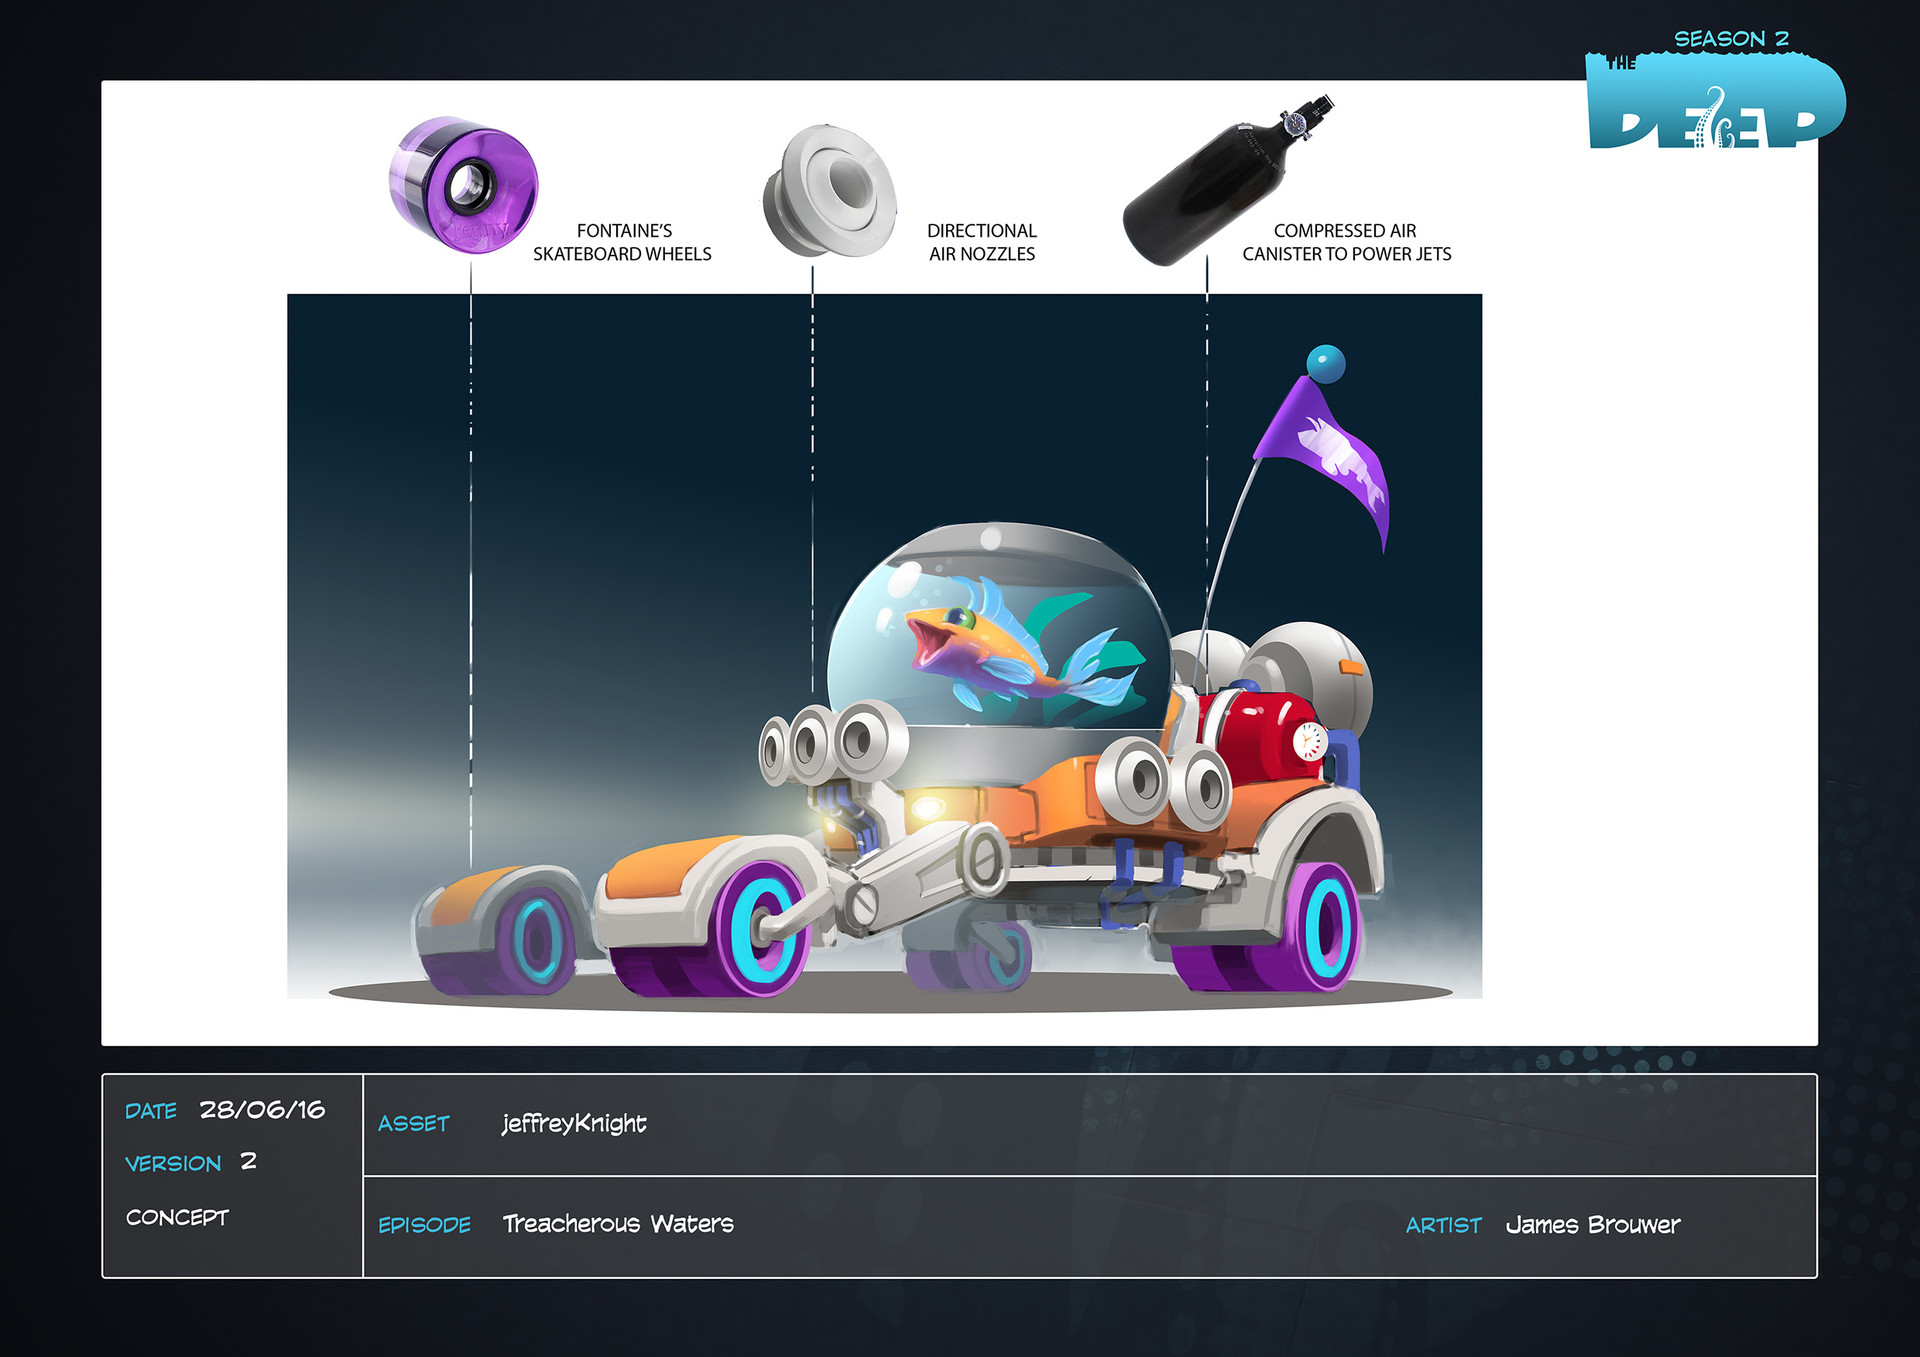1920x1357 pixels.
Task: Click the date value 28/06/16
Action: (x=262, y=1110)
